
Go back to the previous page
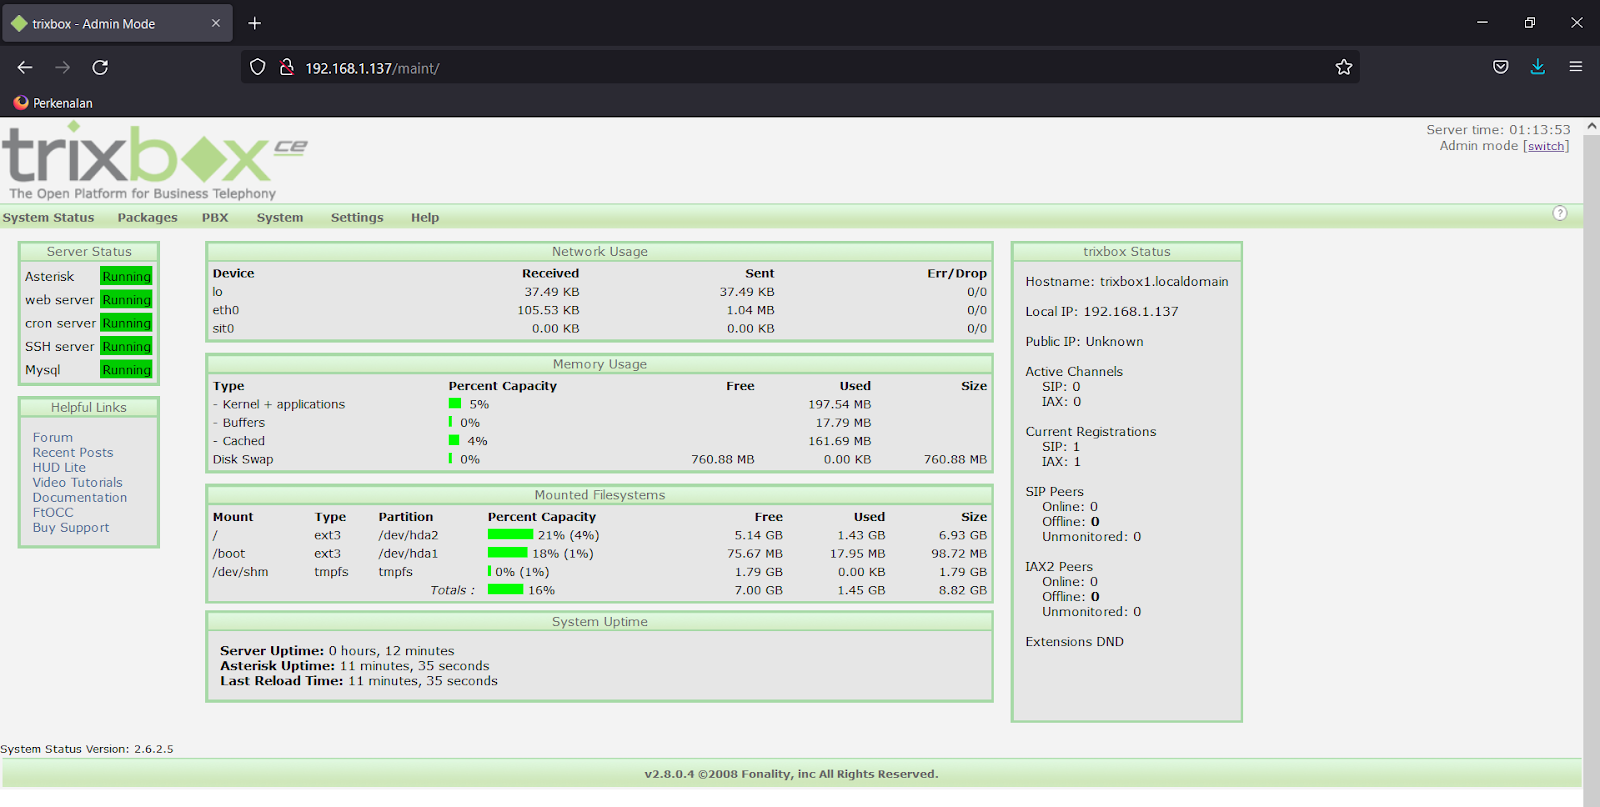[x=25, y=67]
